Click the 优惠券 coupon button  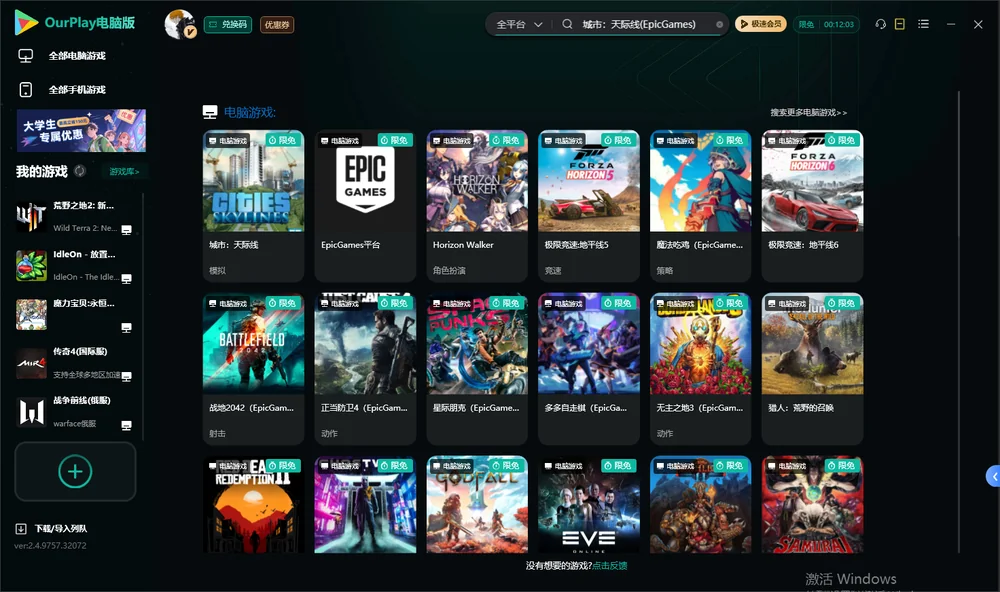click(x=277, y=24)
